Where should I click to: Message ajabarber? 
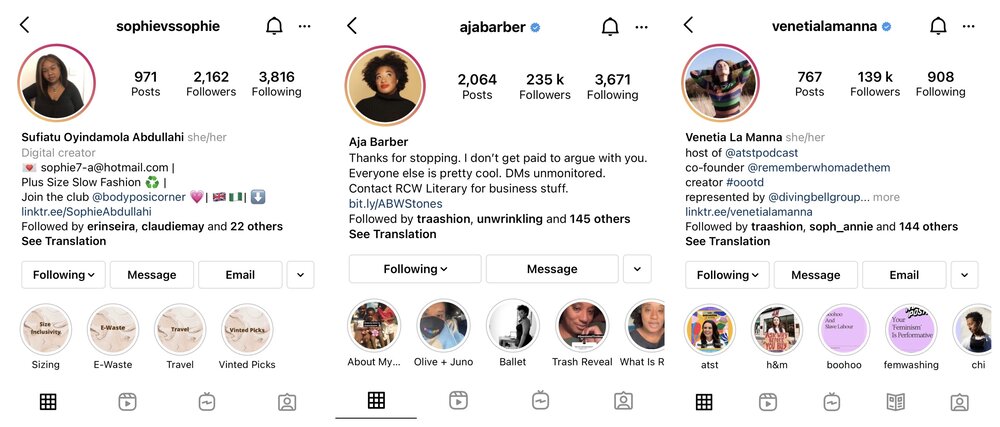pyautogui.click(x=552, y=269)
